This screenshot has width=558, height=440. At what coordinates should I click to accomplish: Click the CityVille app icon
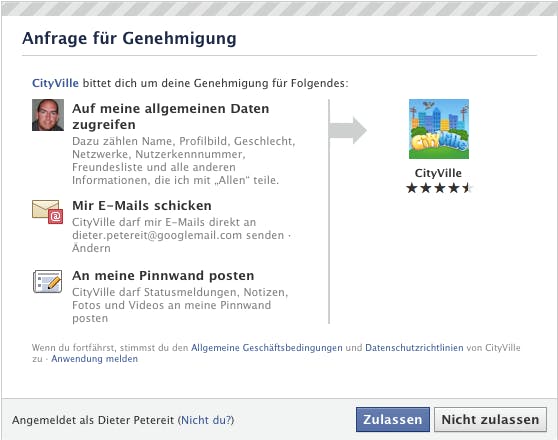click(439, 129)
